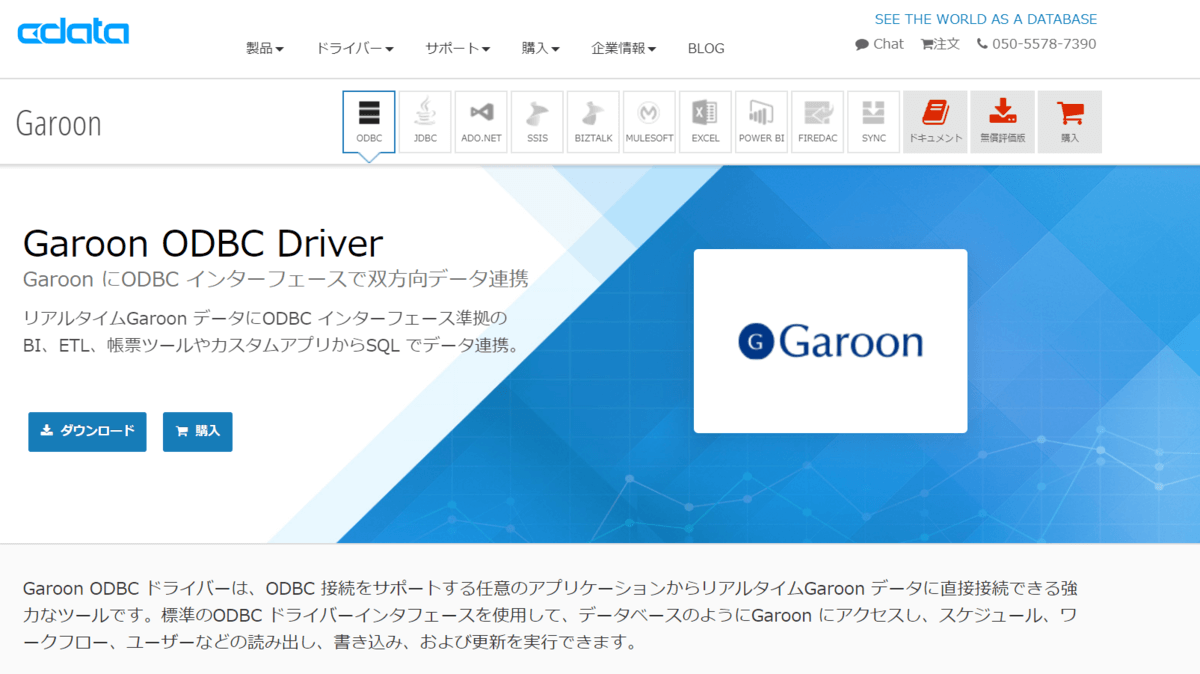Expand the ドライバー dropdown menu
This screenshot has height=674, width=1200.
click(355, 48)
